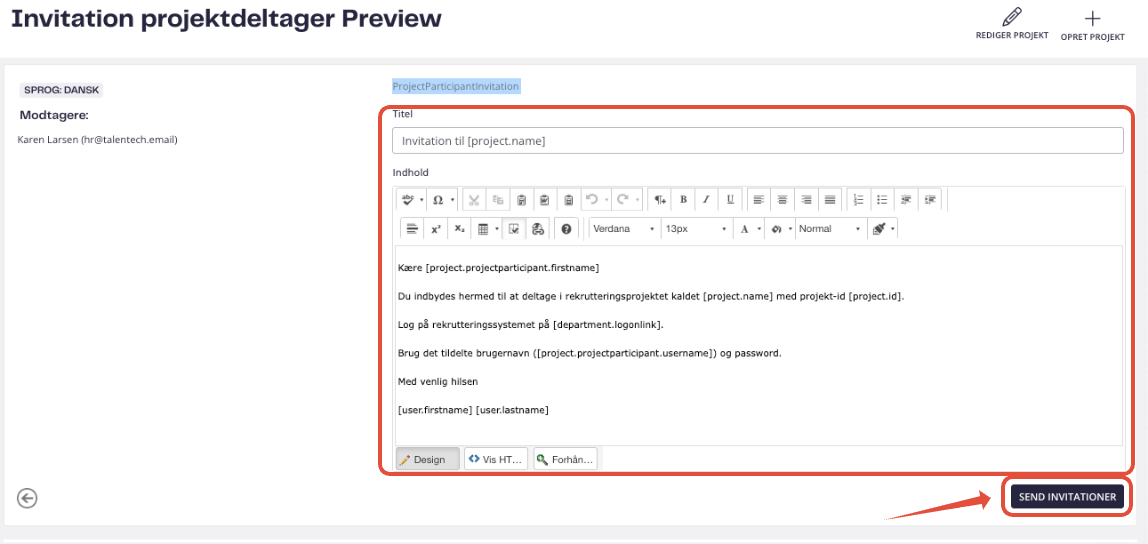Click the format stripper brush icon
The image size is (1148, 544).
(878, 229)
